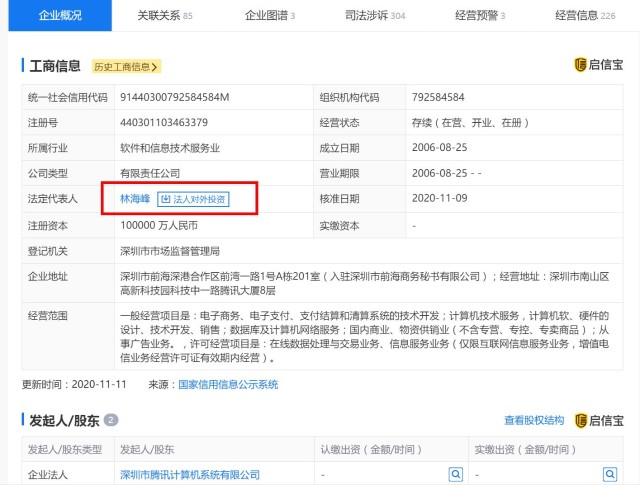Open the 企业图谱 tab
The width and height of the screenshot is (640, 485).
pyautogui.click(x=269, y=16)
